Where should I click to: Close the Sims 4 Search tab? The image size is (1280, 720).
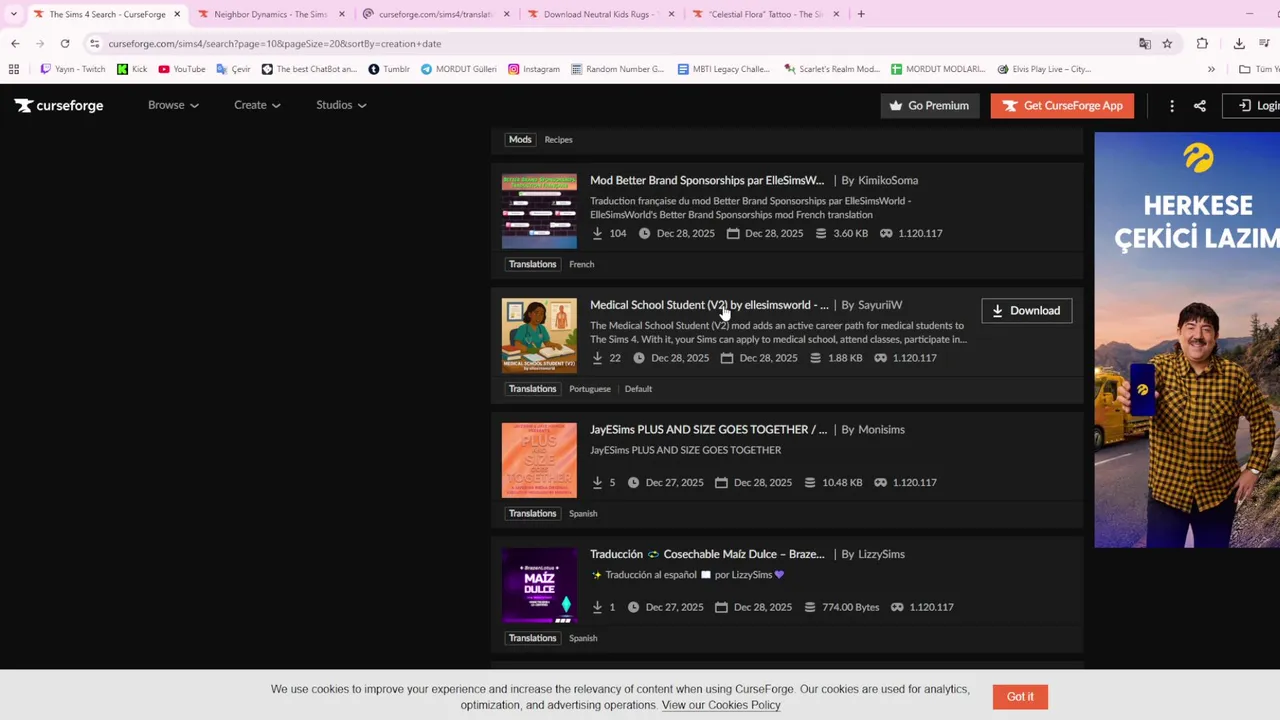177,14
